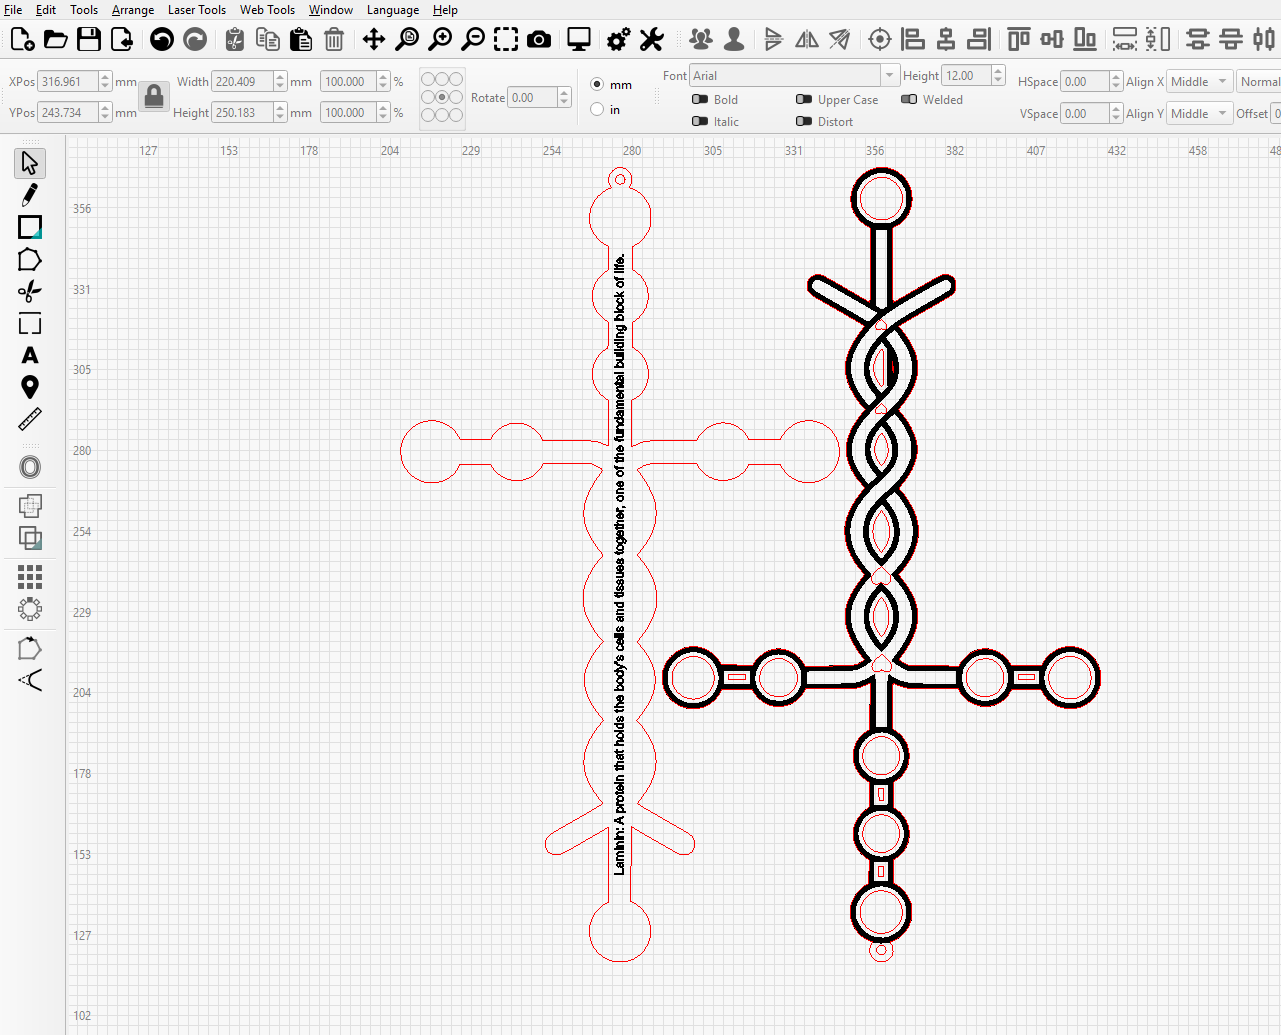Viewport: 1281px width, 1035px height.
Task: Open the camera capture icon
Action: tap(539, 39)
